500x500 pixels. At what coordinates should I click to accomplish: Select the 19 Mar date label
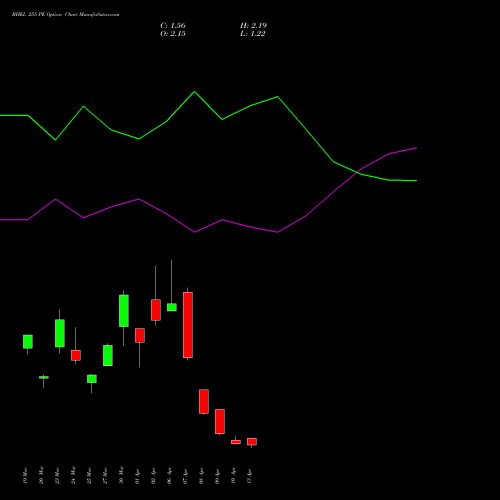[x=25, y=476]
